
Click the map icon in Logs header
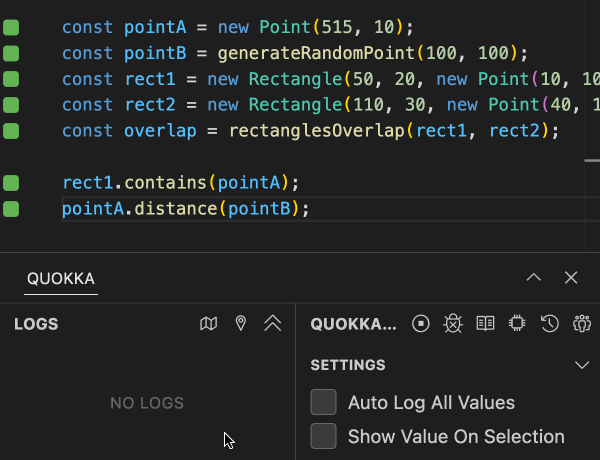(x=208, y=324)
